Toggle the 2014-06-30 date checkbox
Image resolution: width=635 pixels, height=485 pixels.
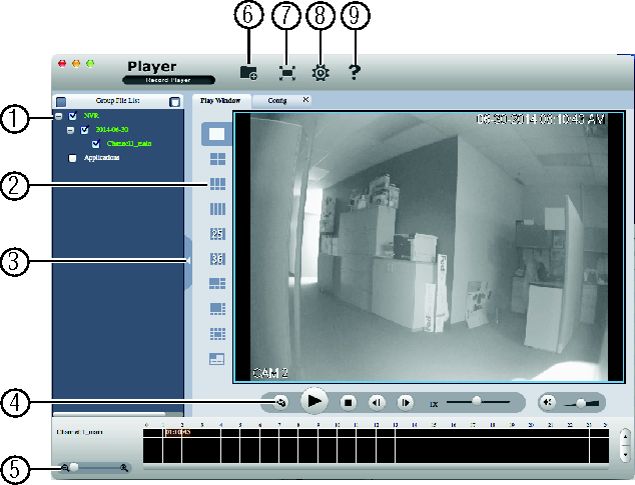point(84,130)
